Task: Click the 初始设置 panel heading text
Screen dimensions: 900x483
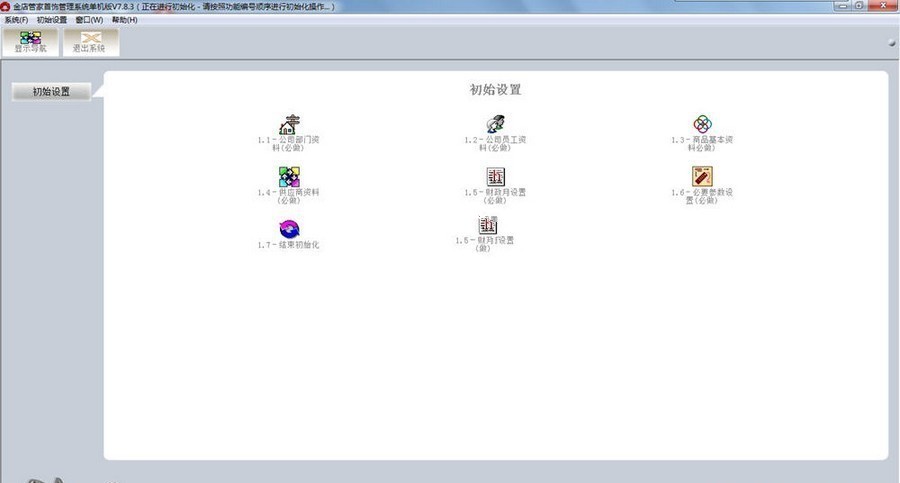Action: [495, 90]
